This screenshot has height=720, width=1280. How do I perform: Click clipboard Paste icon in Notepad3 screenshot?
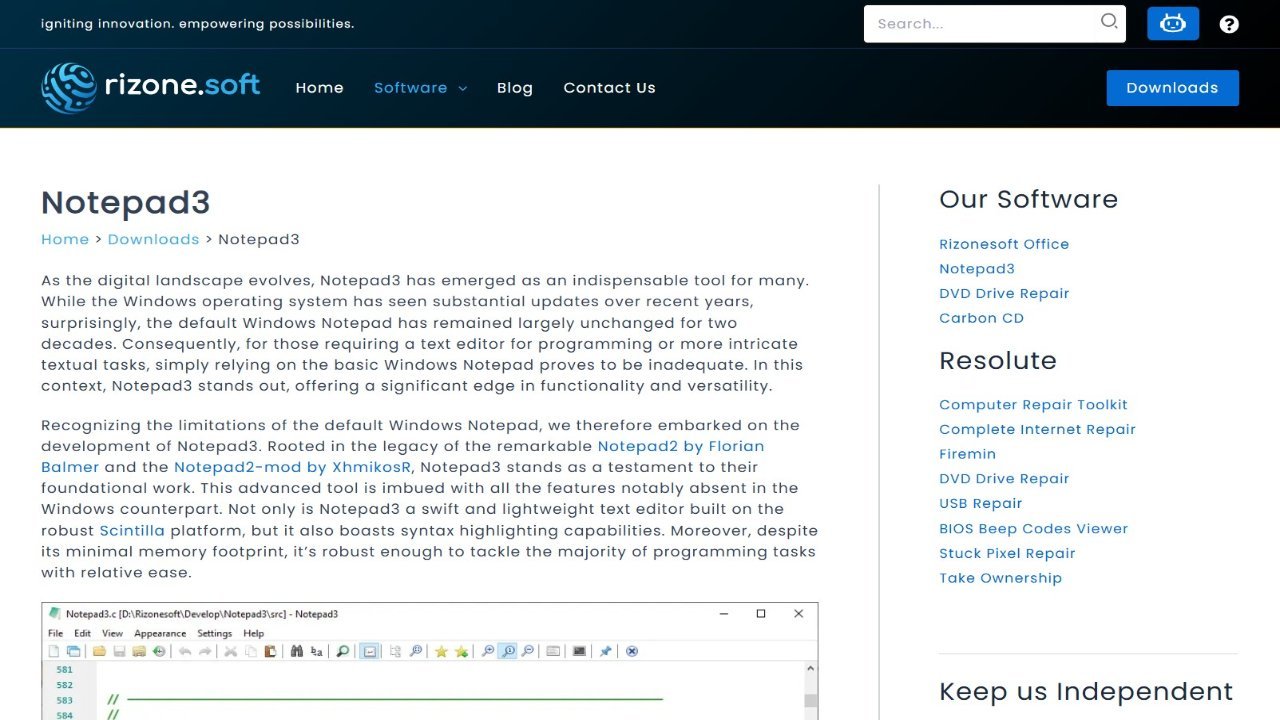tap(270, 651)
